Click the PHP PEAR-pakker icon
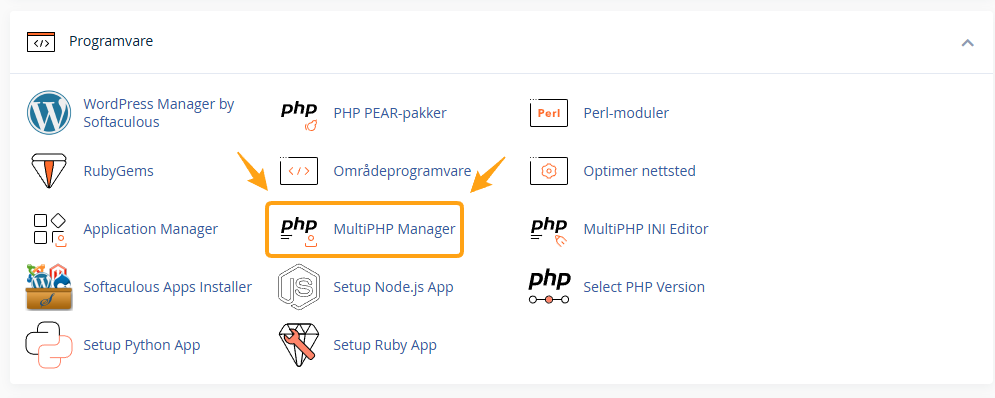This screenshot has width=995, height=398. tap(299, 115)
